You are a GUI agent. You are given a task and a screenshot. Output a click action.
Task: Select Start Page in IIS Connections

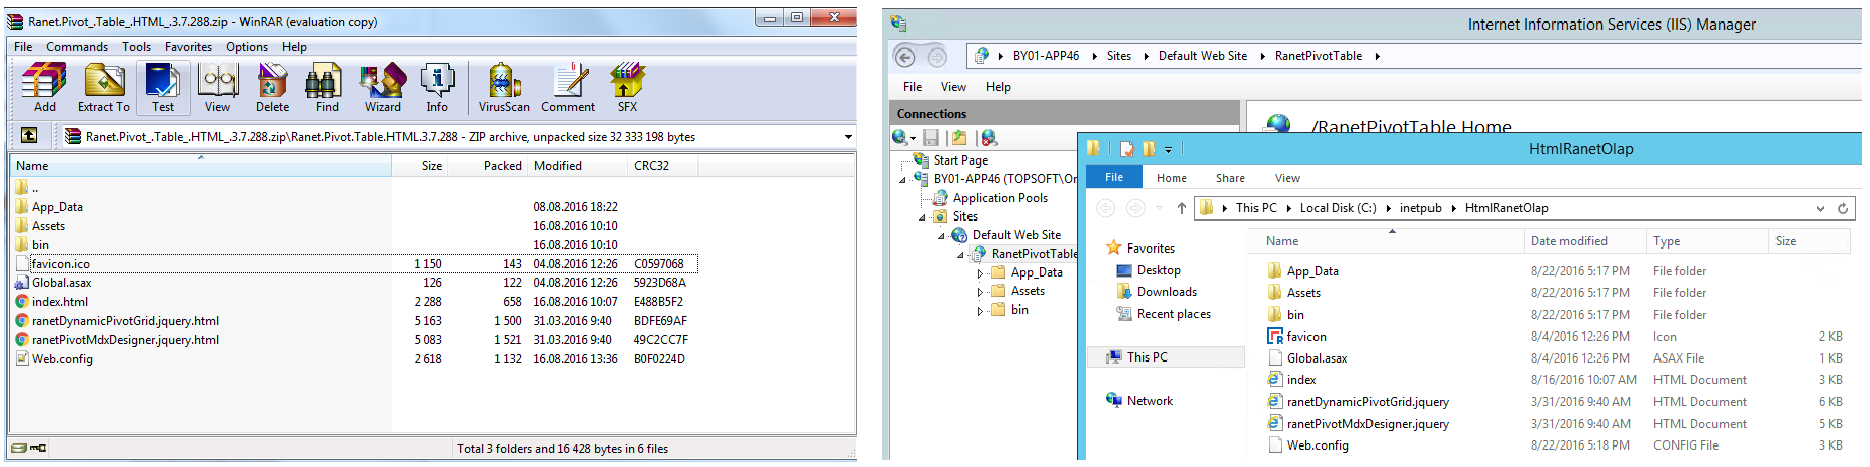point(960,160)
